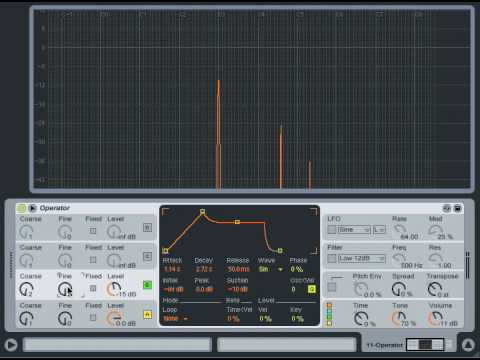Image resolution: width=480 pixels, height=360 pixels.
Task: Check the Fixed box for oscillator C
Action: click(93, 259)
